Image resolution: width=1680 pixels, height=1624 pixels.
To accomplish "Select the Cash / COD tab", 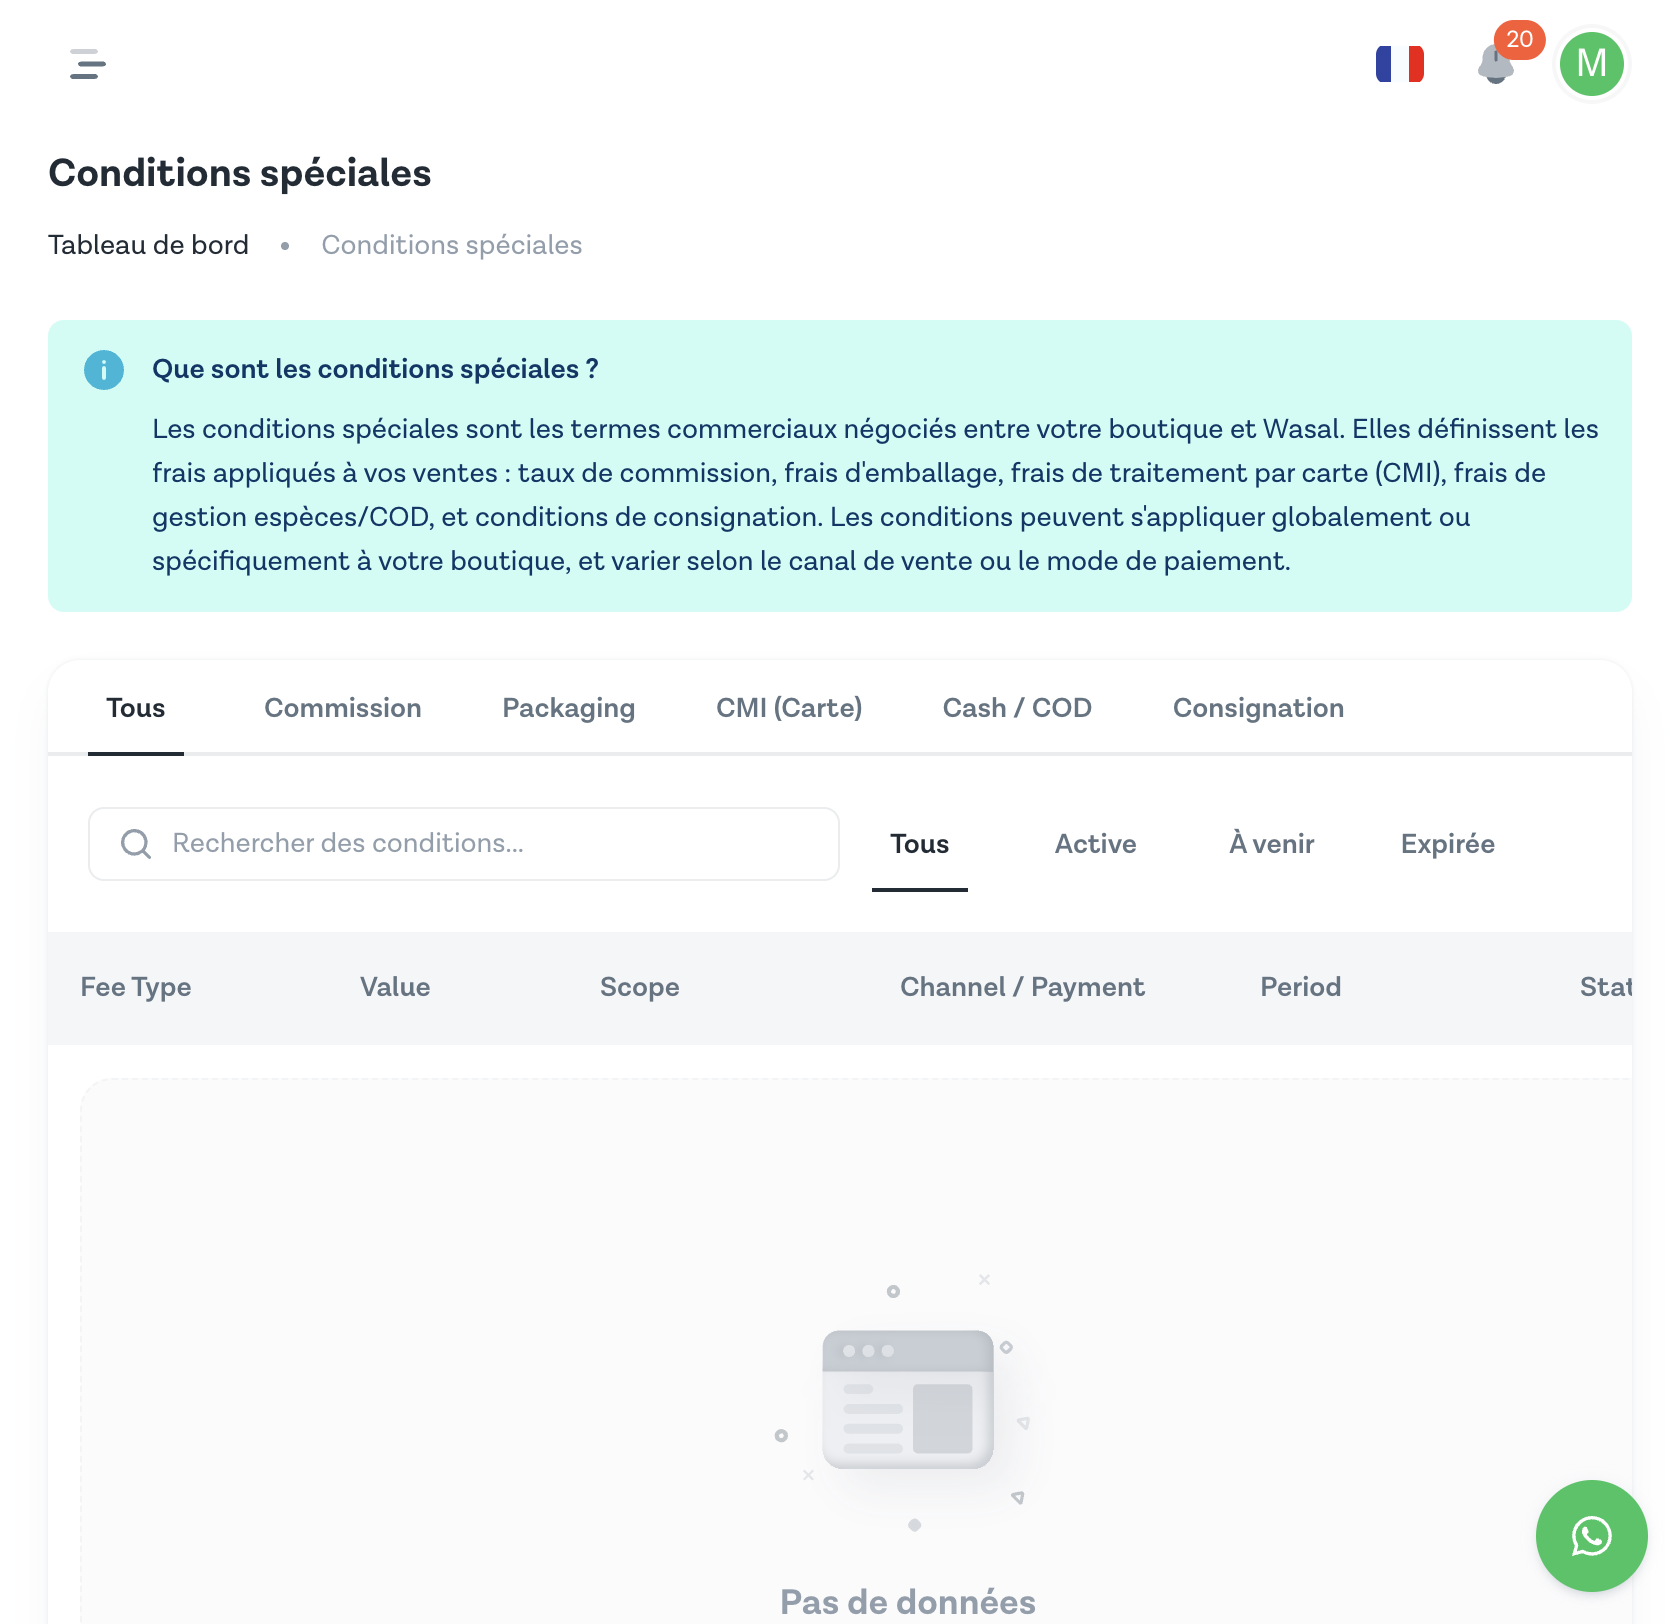I will tap(1017, 708).
